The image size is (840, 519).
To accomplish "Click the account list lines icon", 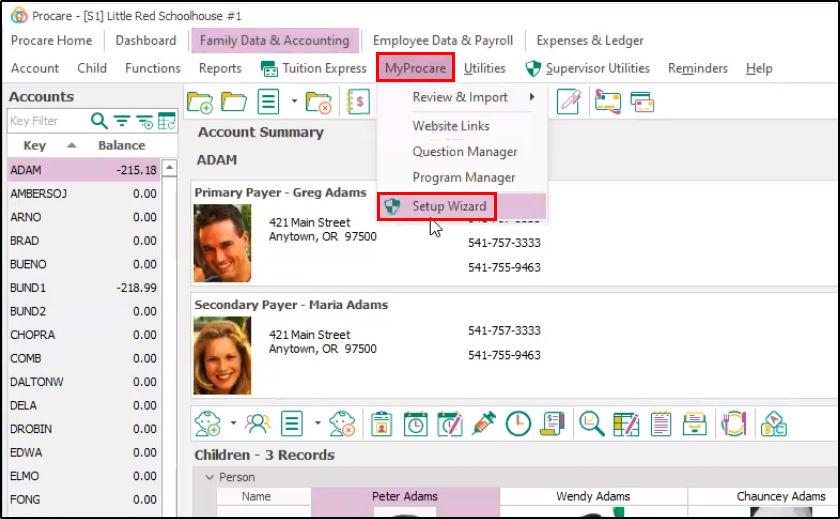I will point(268,101).
